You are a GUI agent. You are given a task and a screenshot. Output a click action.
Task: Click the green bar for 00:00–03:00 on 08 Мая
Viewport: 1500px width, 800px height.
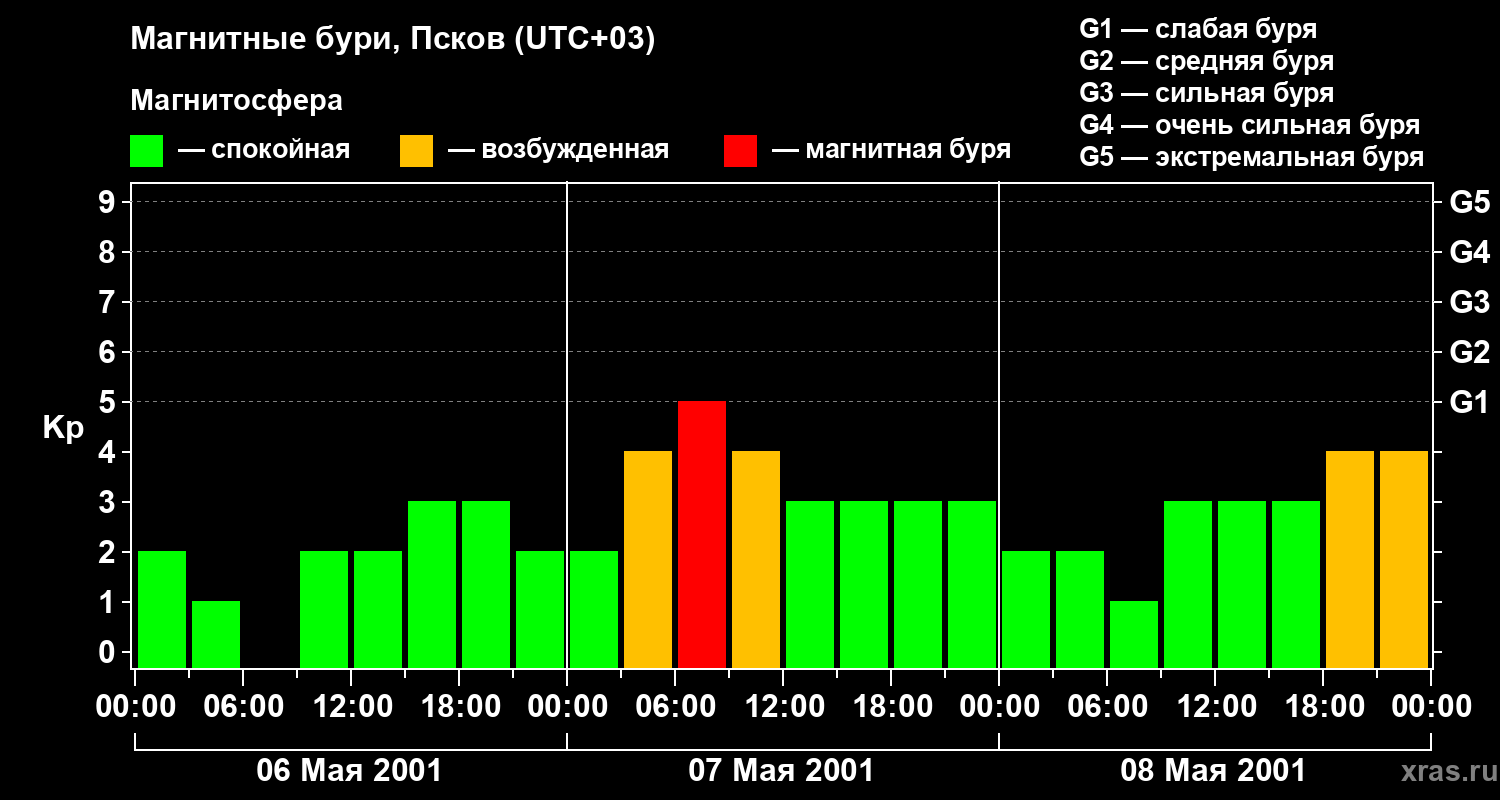coord(1026,609)
